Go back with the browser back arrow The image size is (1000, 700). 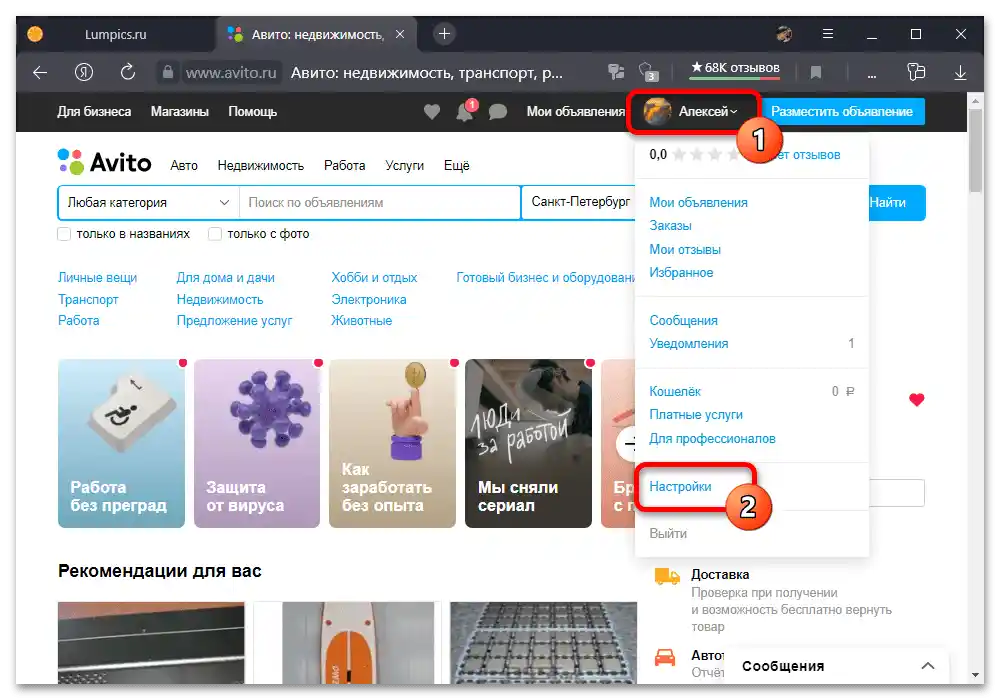[x=40, y=73]
